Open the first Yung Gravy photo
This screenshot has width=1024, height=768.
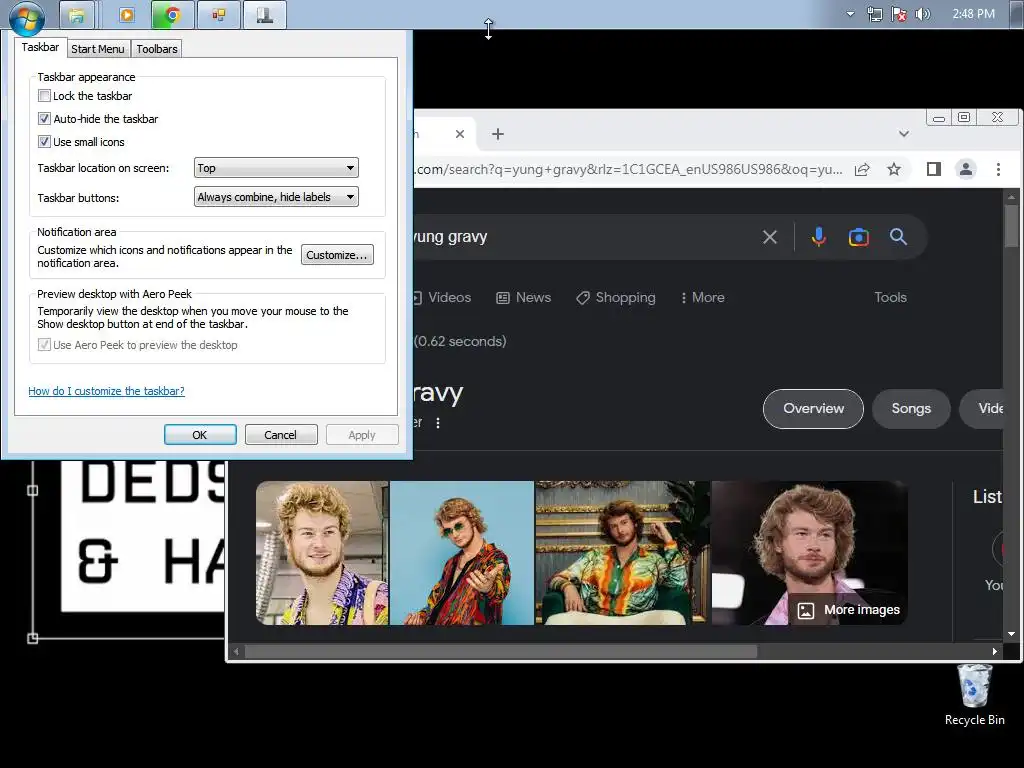click(x=322, y=553)
